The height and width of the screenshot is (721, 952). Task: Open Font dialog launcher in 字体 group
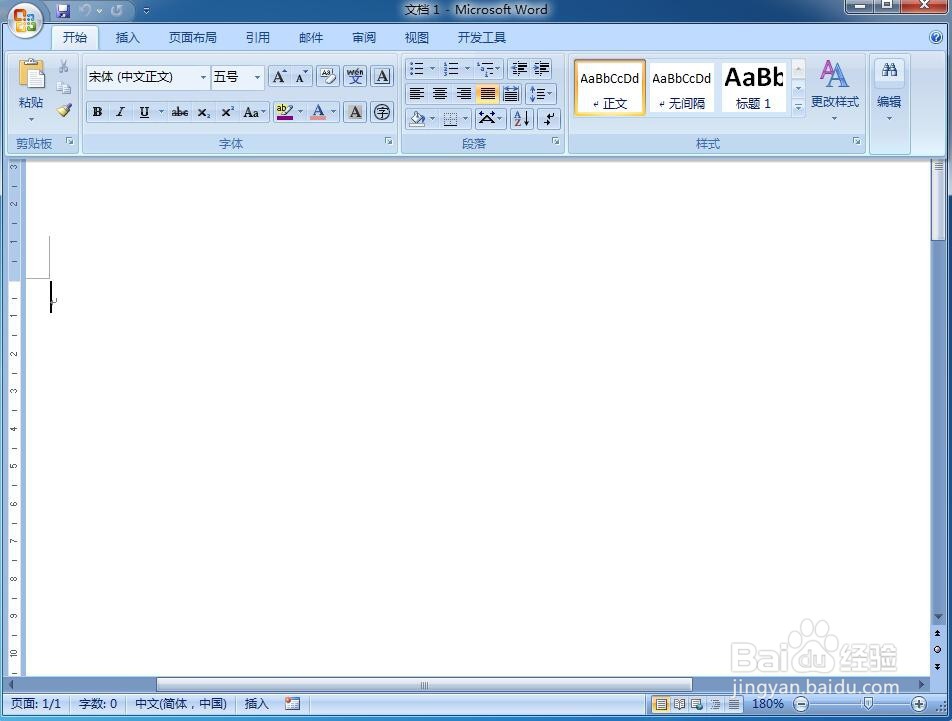coord(388,141)
